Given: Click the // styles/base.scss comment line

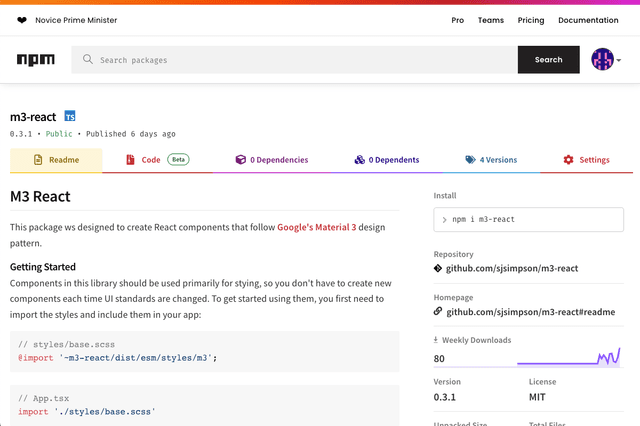Looking at the screenshot, I should (x=66, y=344).
